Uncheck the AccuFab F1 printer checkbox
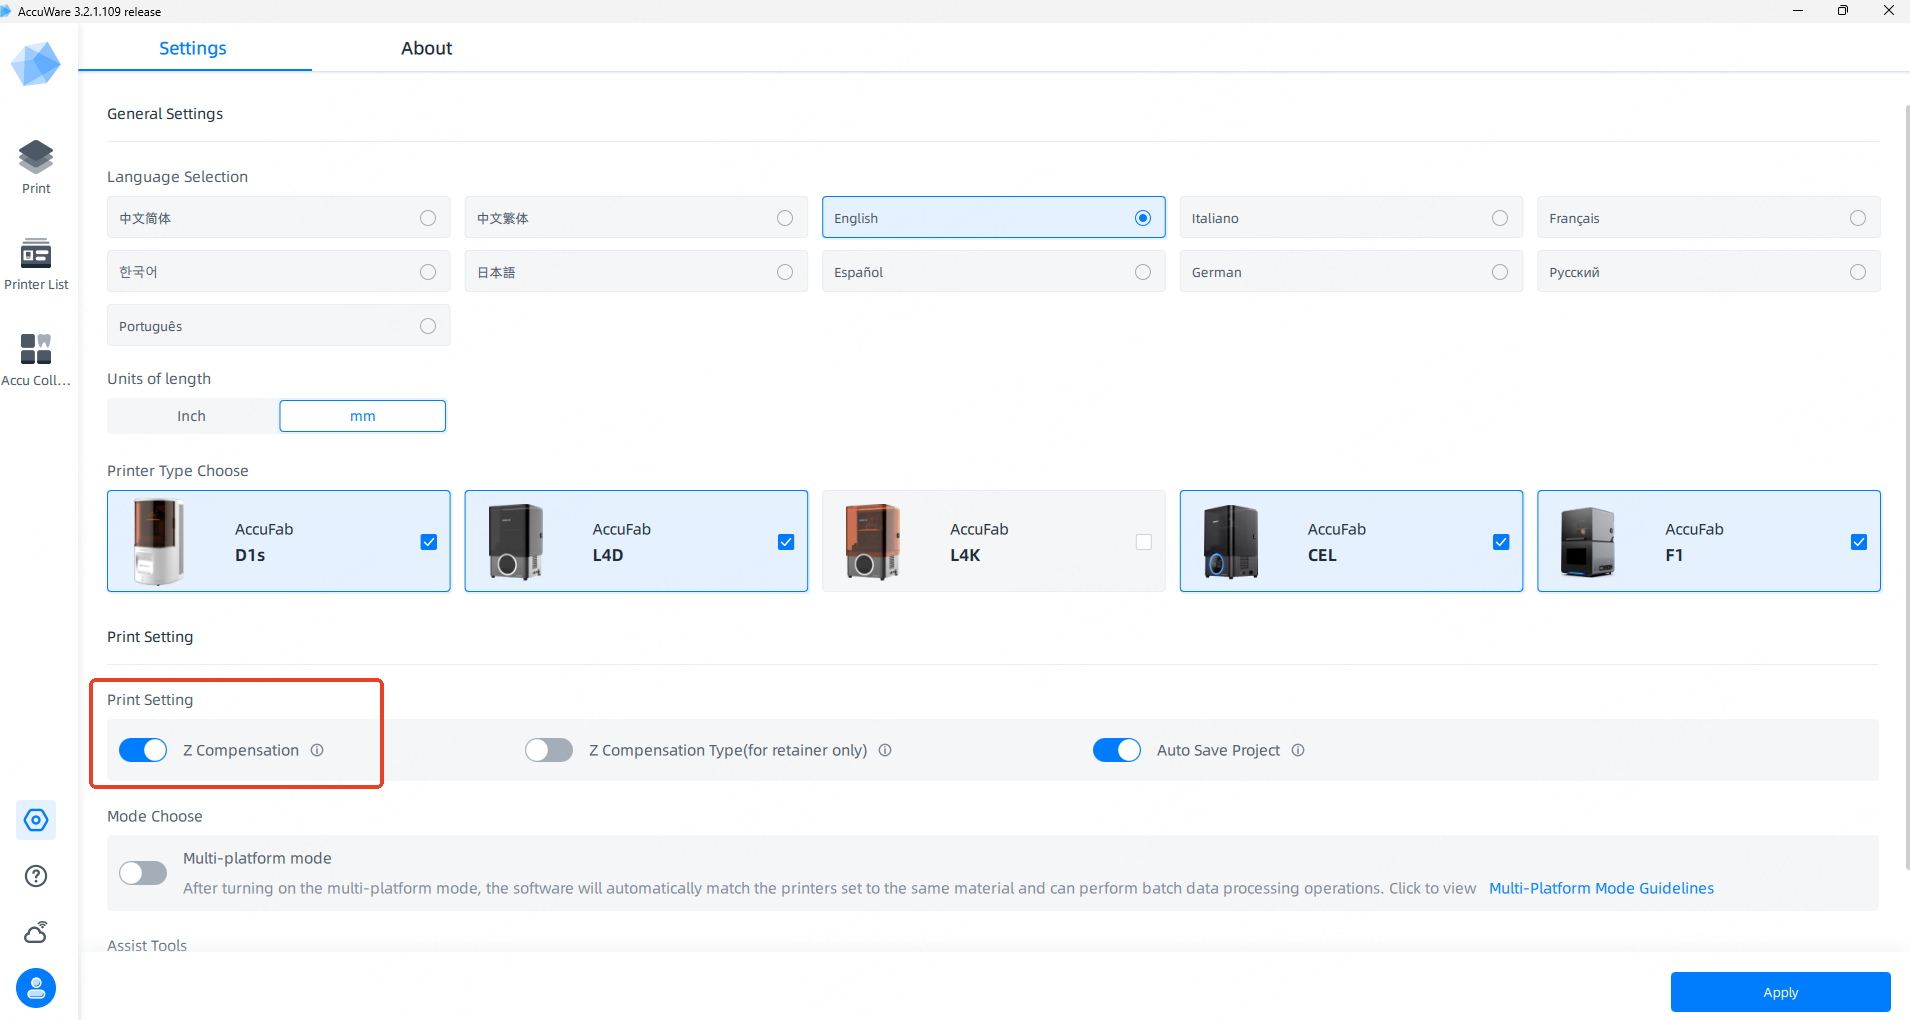This screenshot has width=1910, height=1020. point(1859,542)
